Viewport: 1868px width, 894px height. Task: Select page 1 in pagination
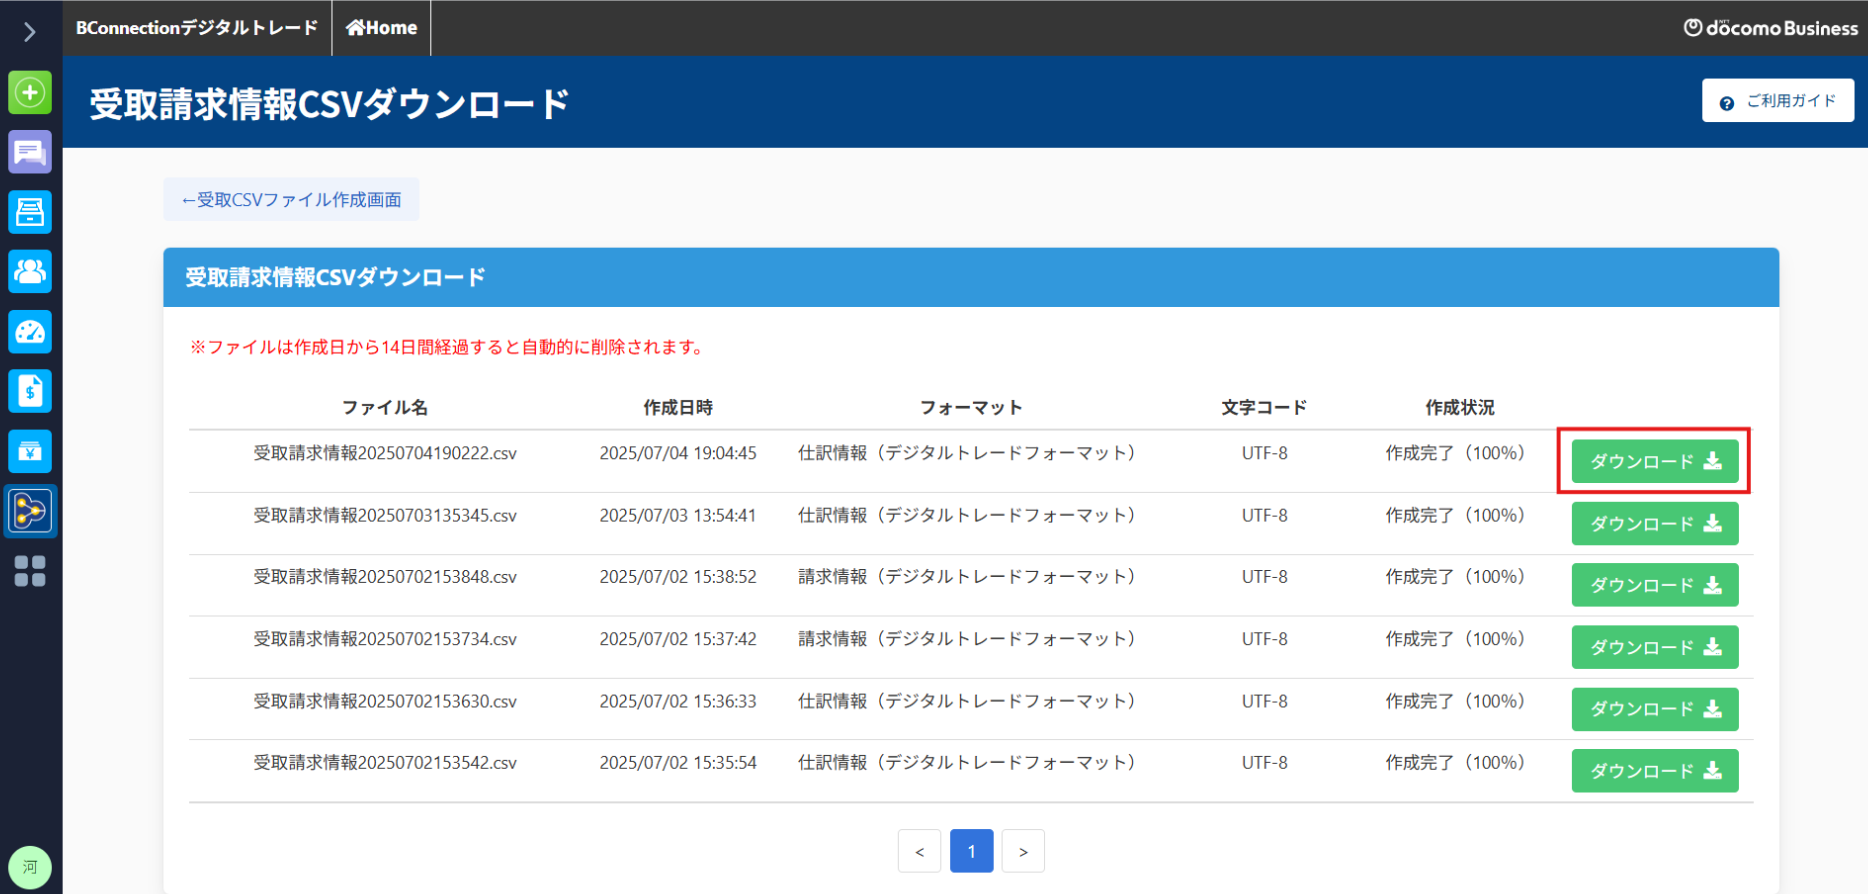point(971,851)
